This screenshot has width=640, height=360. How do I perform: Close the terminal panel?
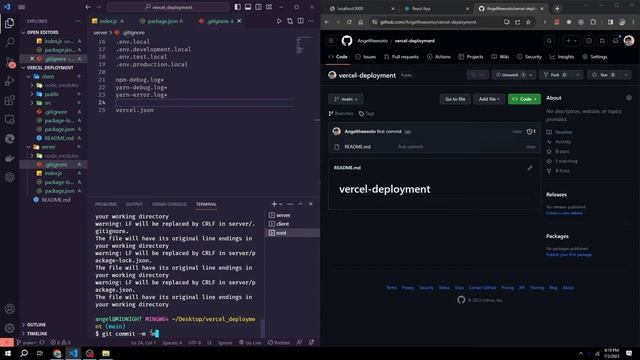pyautogui.click(x=311, y=204)
